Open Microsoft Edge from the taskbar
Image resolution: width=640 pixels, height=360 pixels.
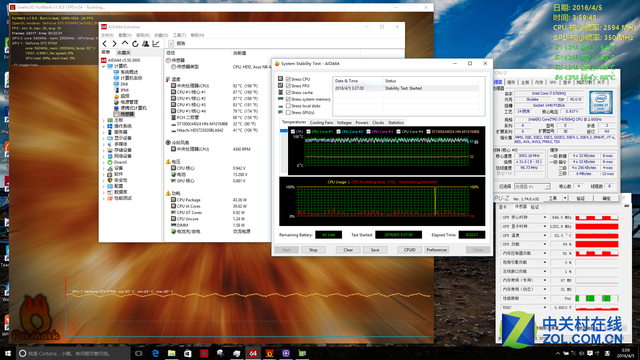pyautogui.click(x=155, y=353)
